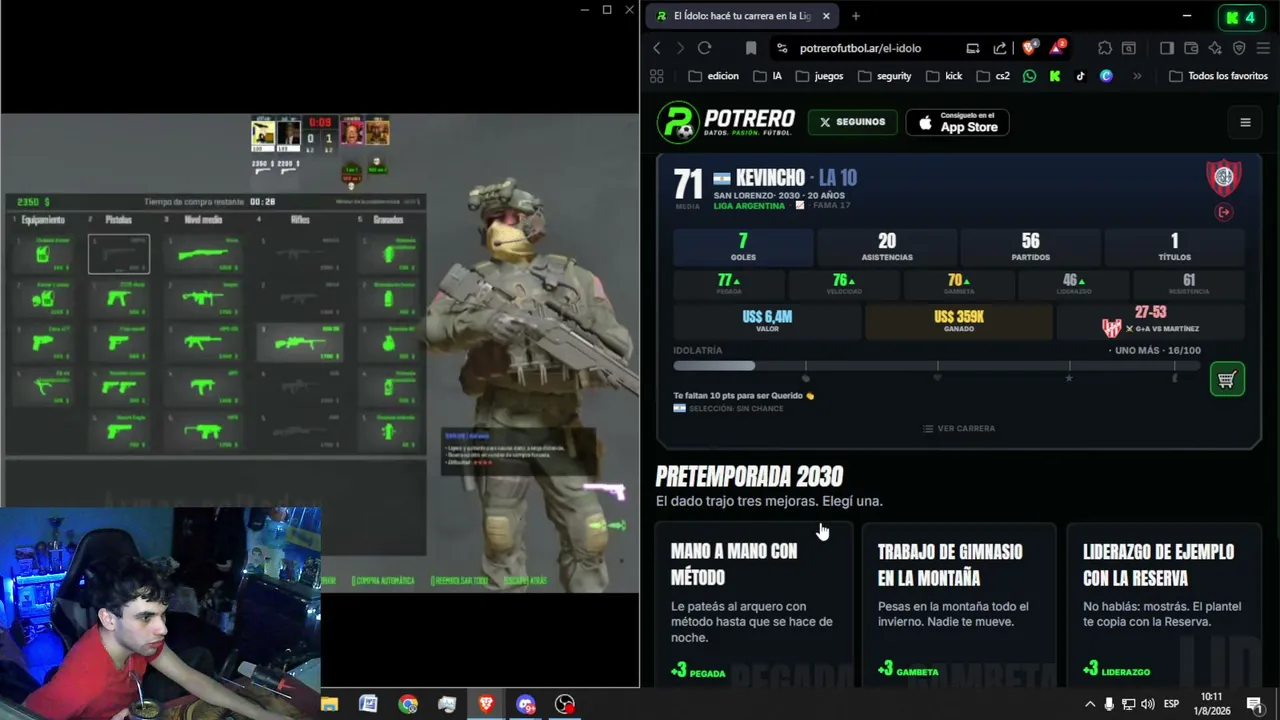Screen dimensions: 1280x720
Task: Expand Todos los favoritos folder
Action: coord(1218,76)
